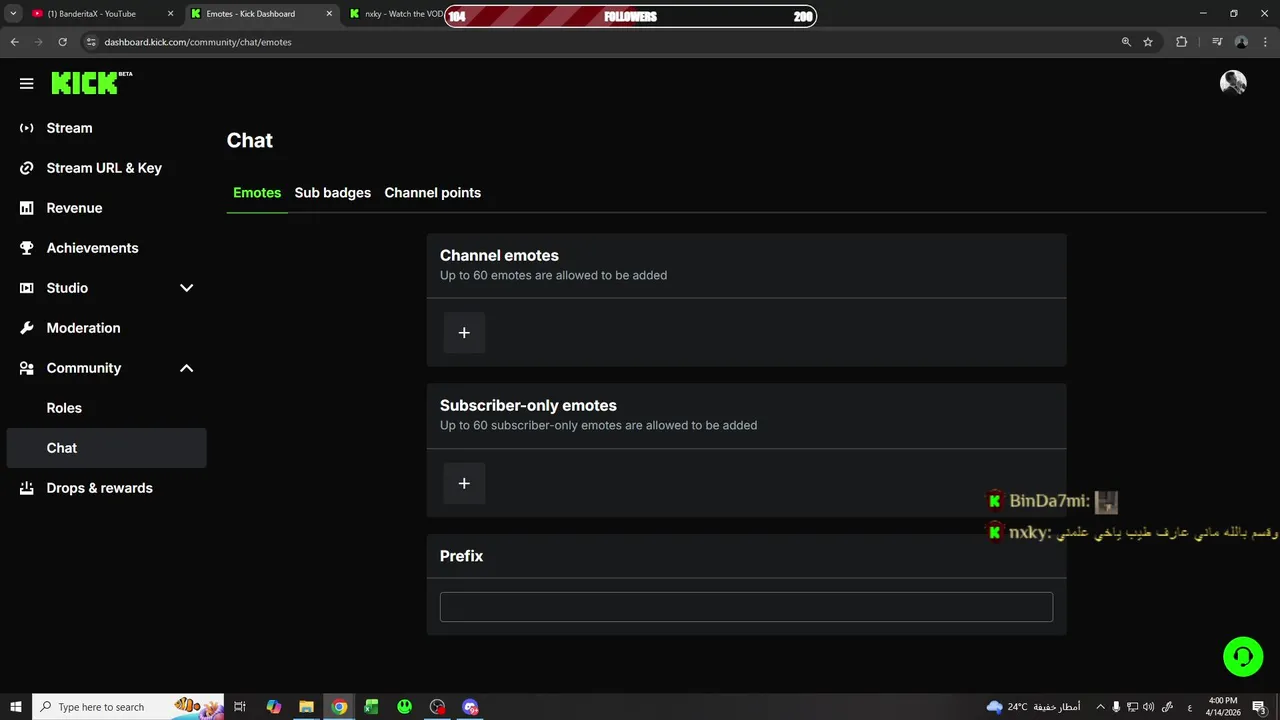Viewport: 1280px width, 720px height.
Task: Open the hamburger menu beside Kick logo
Action: [x=27, y=84]
